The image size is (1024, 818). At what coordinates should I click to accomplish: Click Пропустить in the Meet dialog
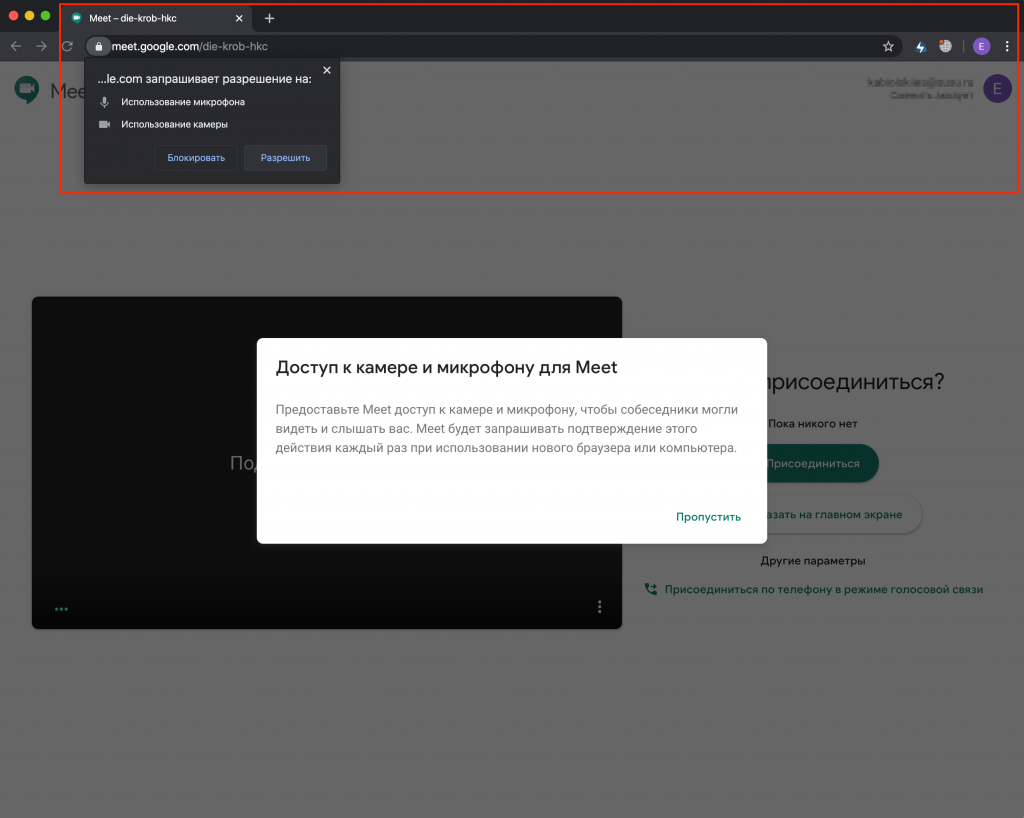[709, 517]
